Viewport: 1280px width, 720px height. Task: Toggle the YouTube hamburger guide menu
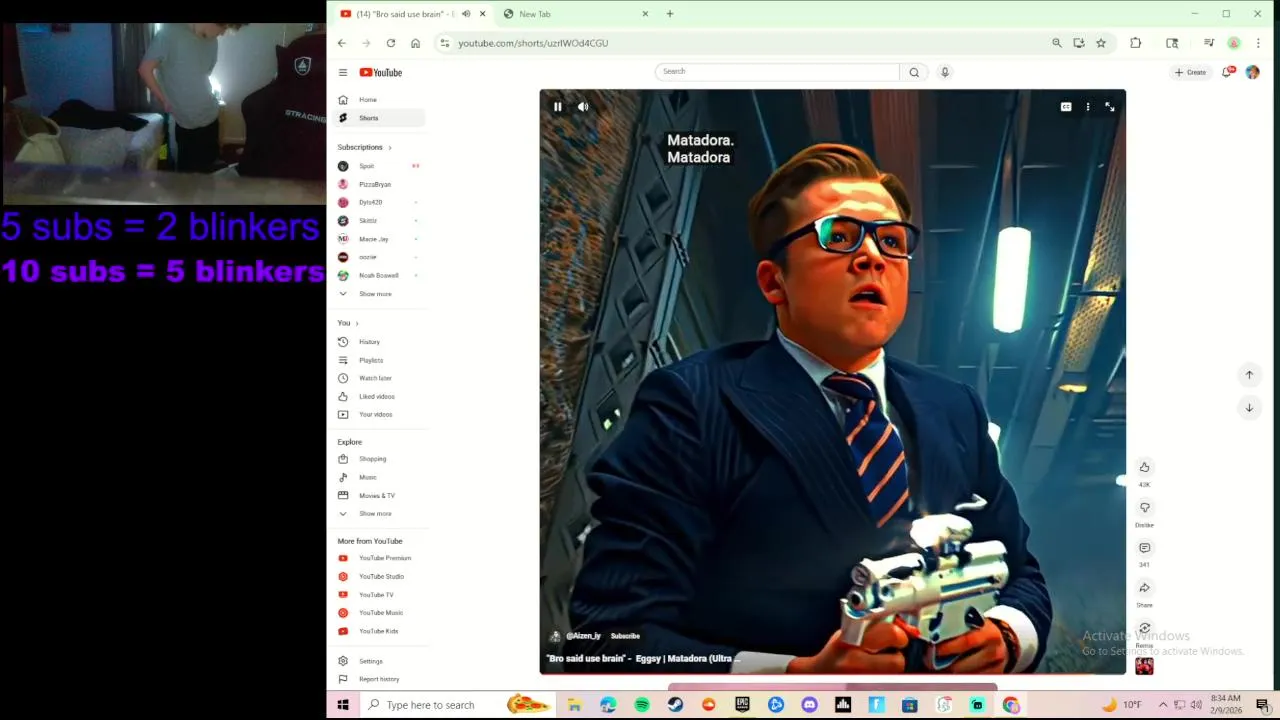click(x=342, y=72)
